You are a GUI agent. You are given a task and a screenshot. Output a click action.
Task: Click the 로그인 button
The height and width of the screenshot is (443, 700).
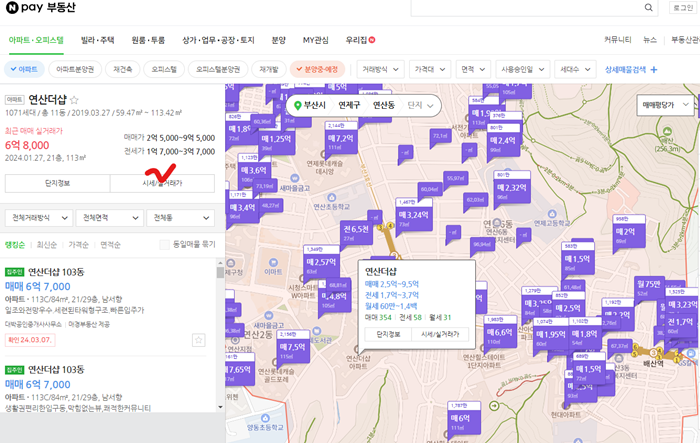pos(683,8)
